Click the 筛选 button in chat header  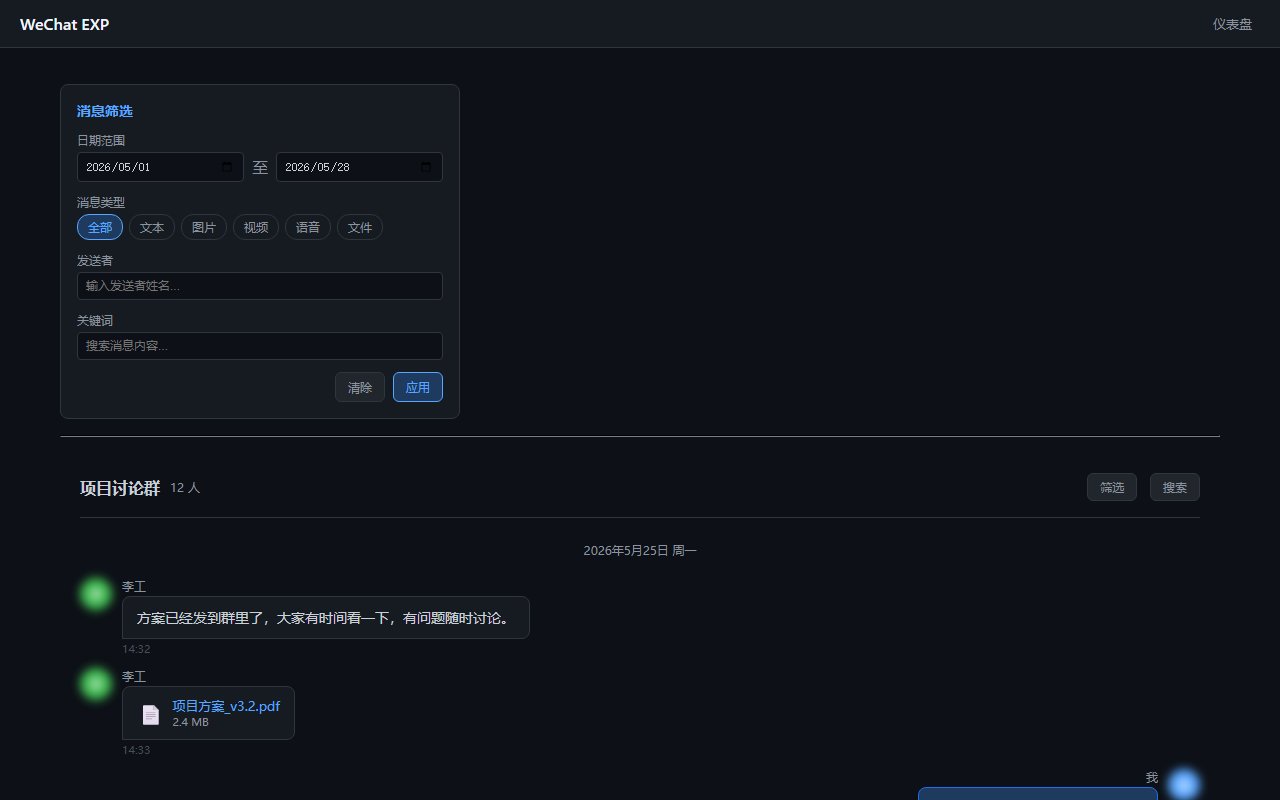click(x=1112, y=487)
